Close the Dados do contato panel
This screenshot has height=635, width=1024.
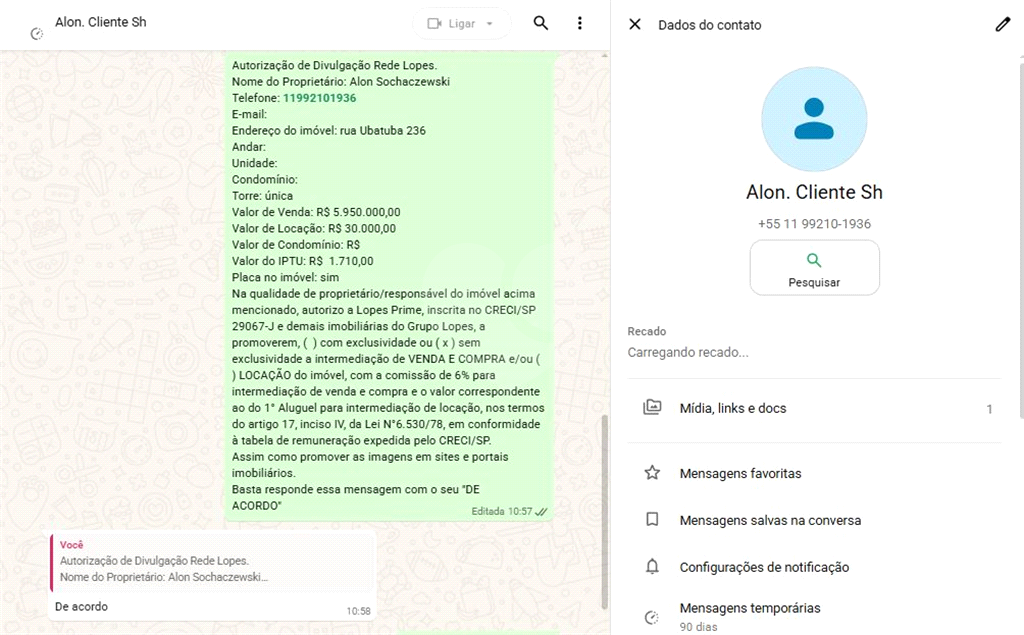click(635, 24)
